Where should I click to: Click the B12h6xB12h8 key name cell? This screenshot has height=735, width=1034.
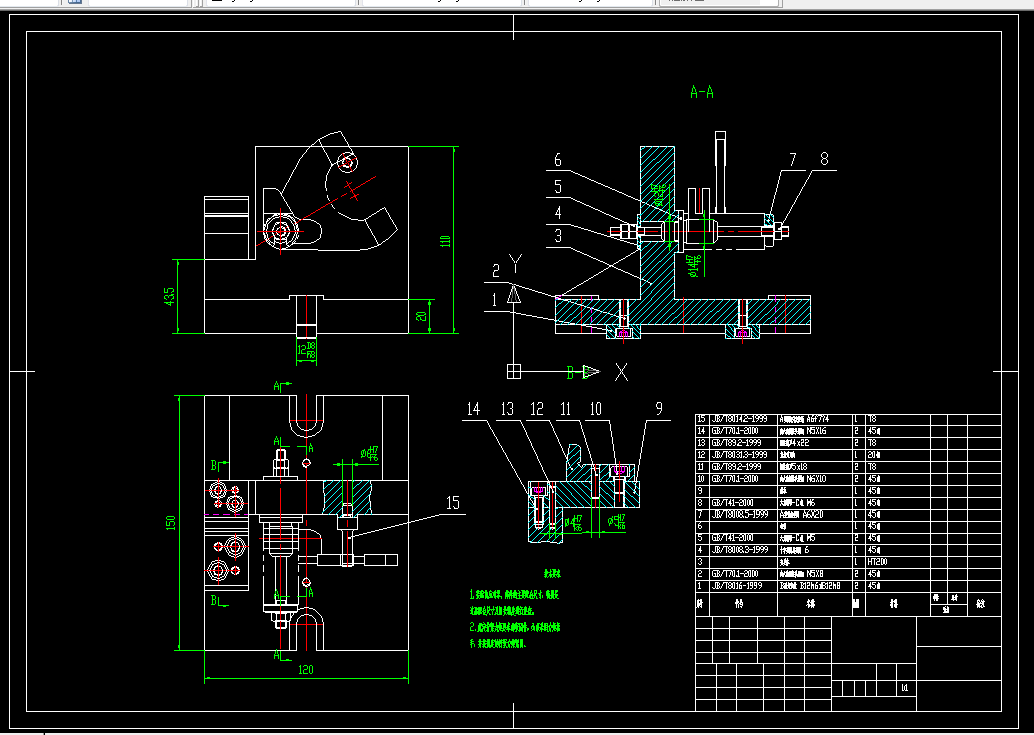pos(810,586)
